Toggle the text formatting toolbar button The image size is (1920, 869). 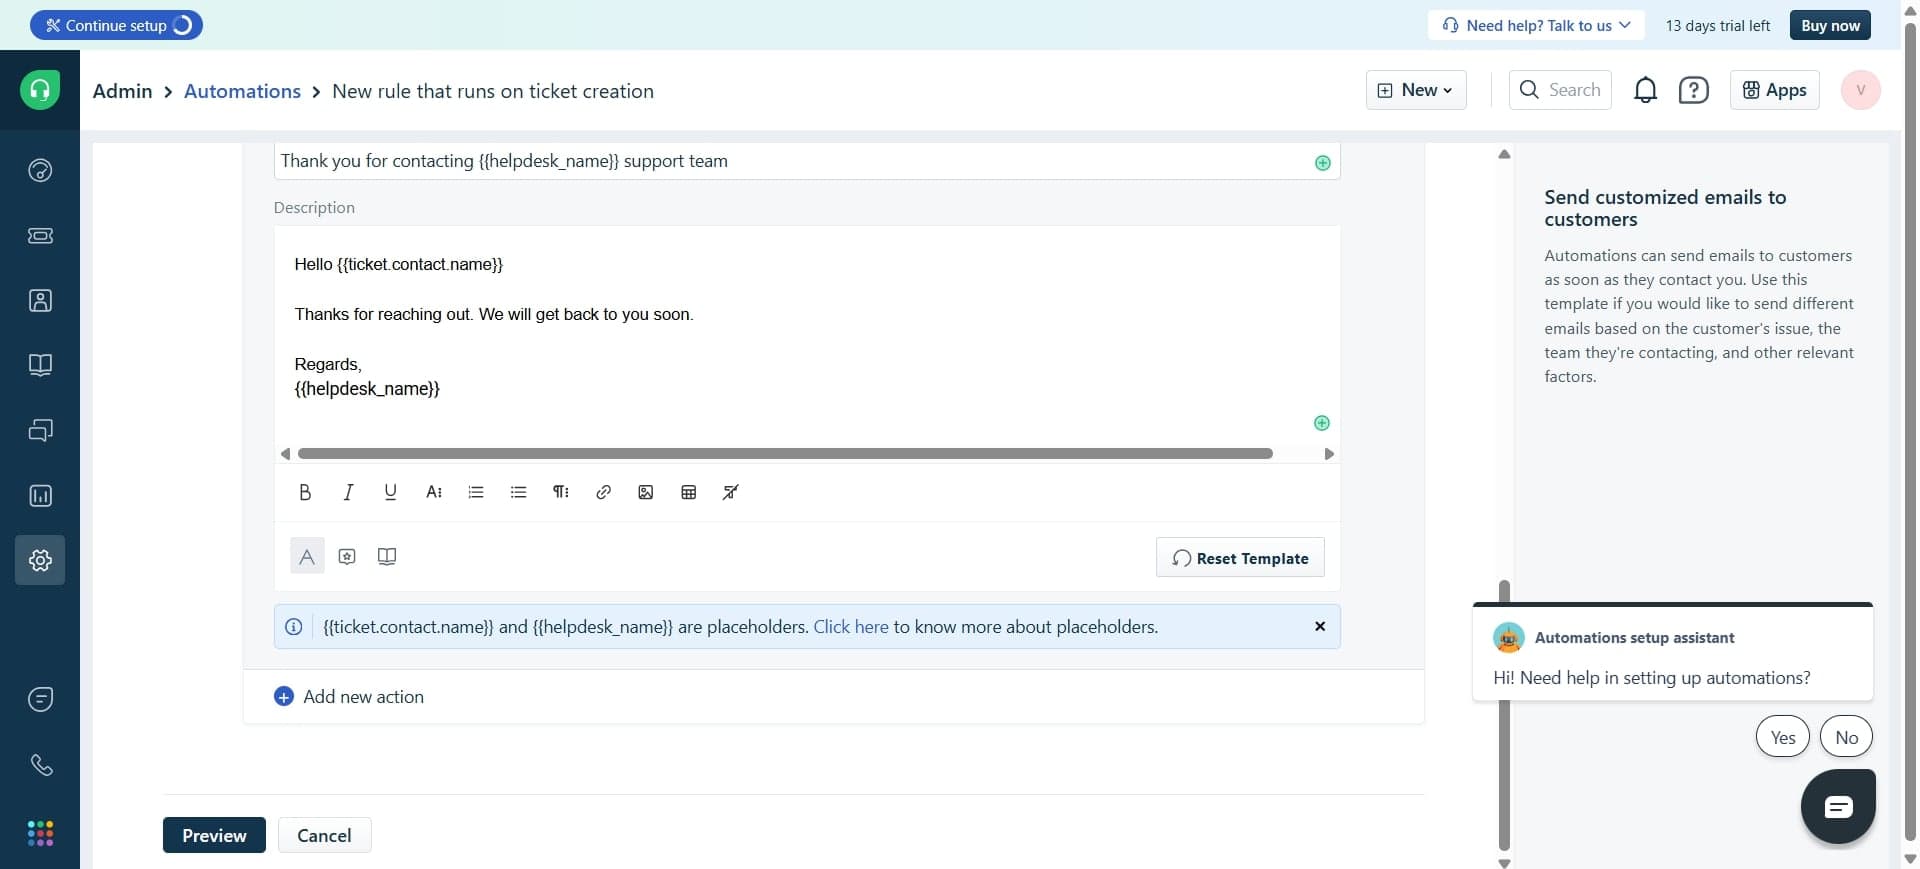tap(307, 557)
